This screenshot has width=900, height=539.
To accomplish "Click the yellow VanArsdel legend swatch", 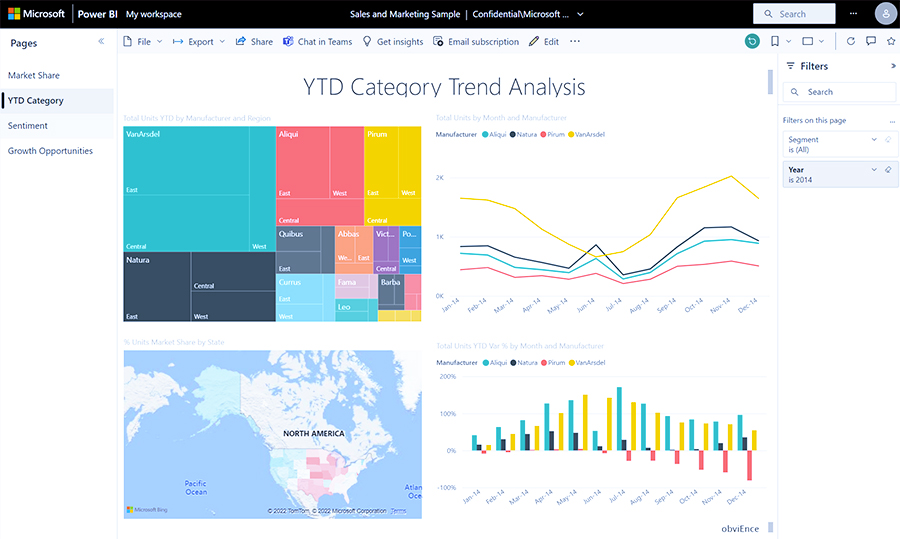I will 571,133.
